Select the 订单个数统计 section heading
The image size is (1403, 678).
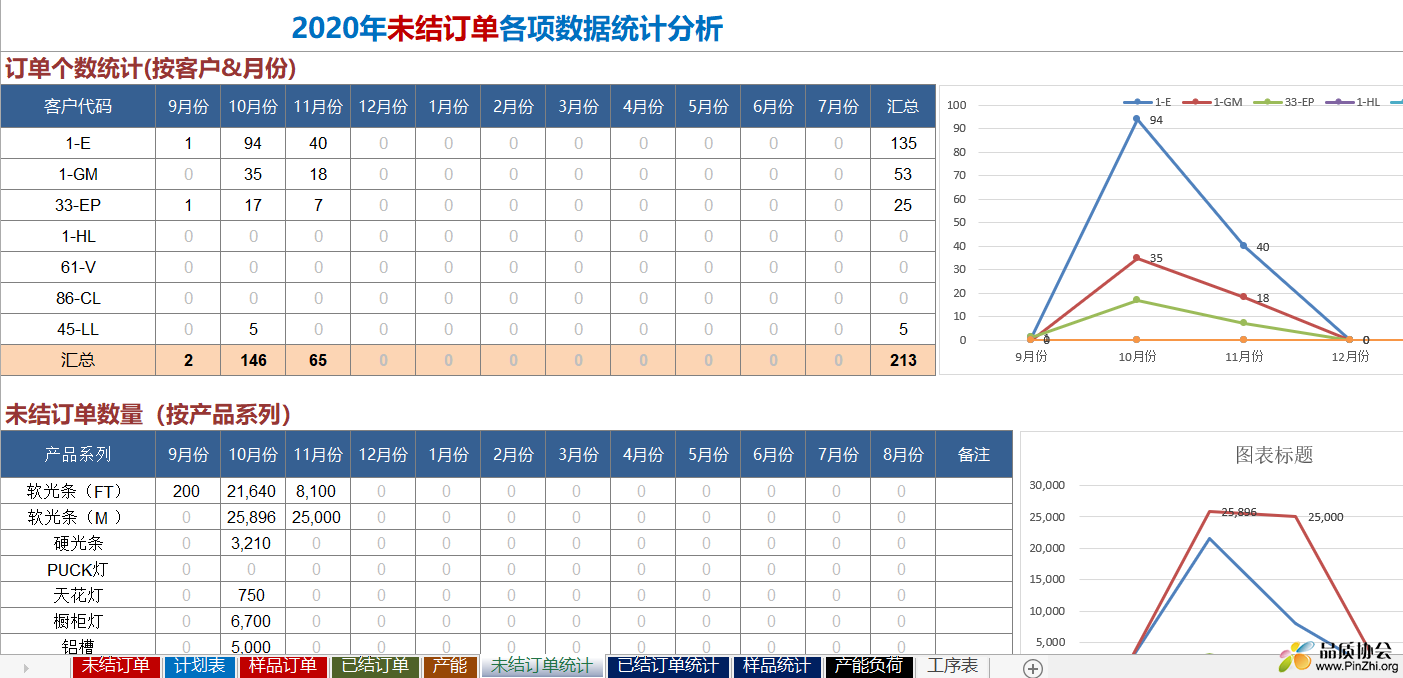pos(150,68)
